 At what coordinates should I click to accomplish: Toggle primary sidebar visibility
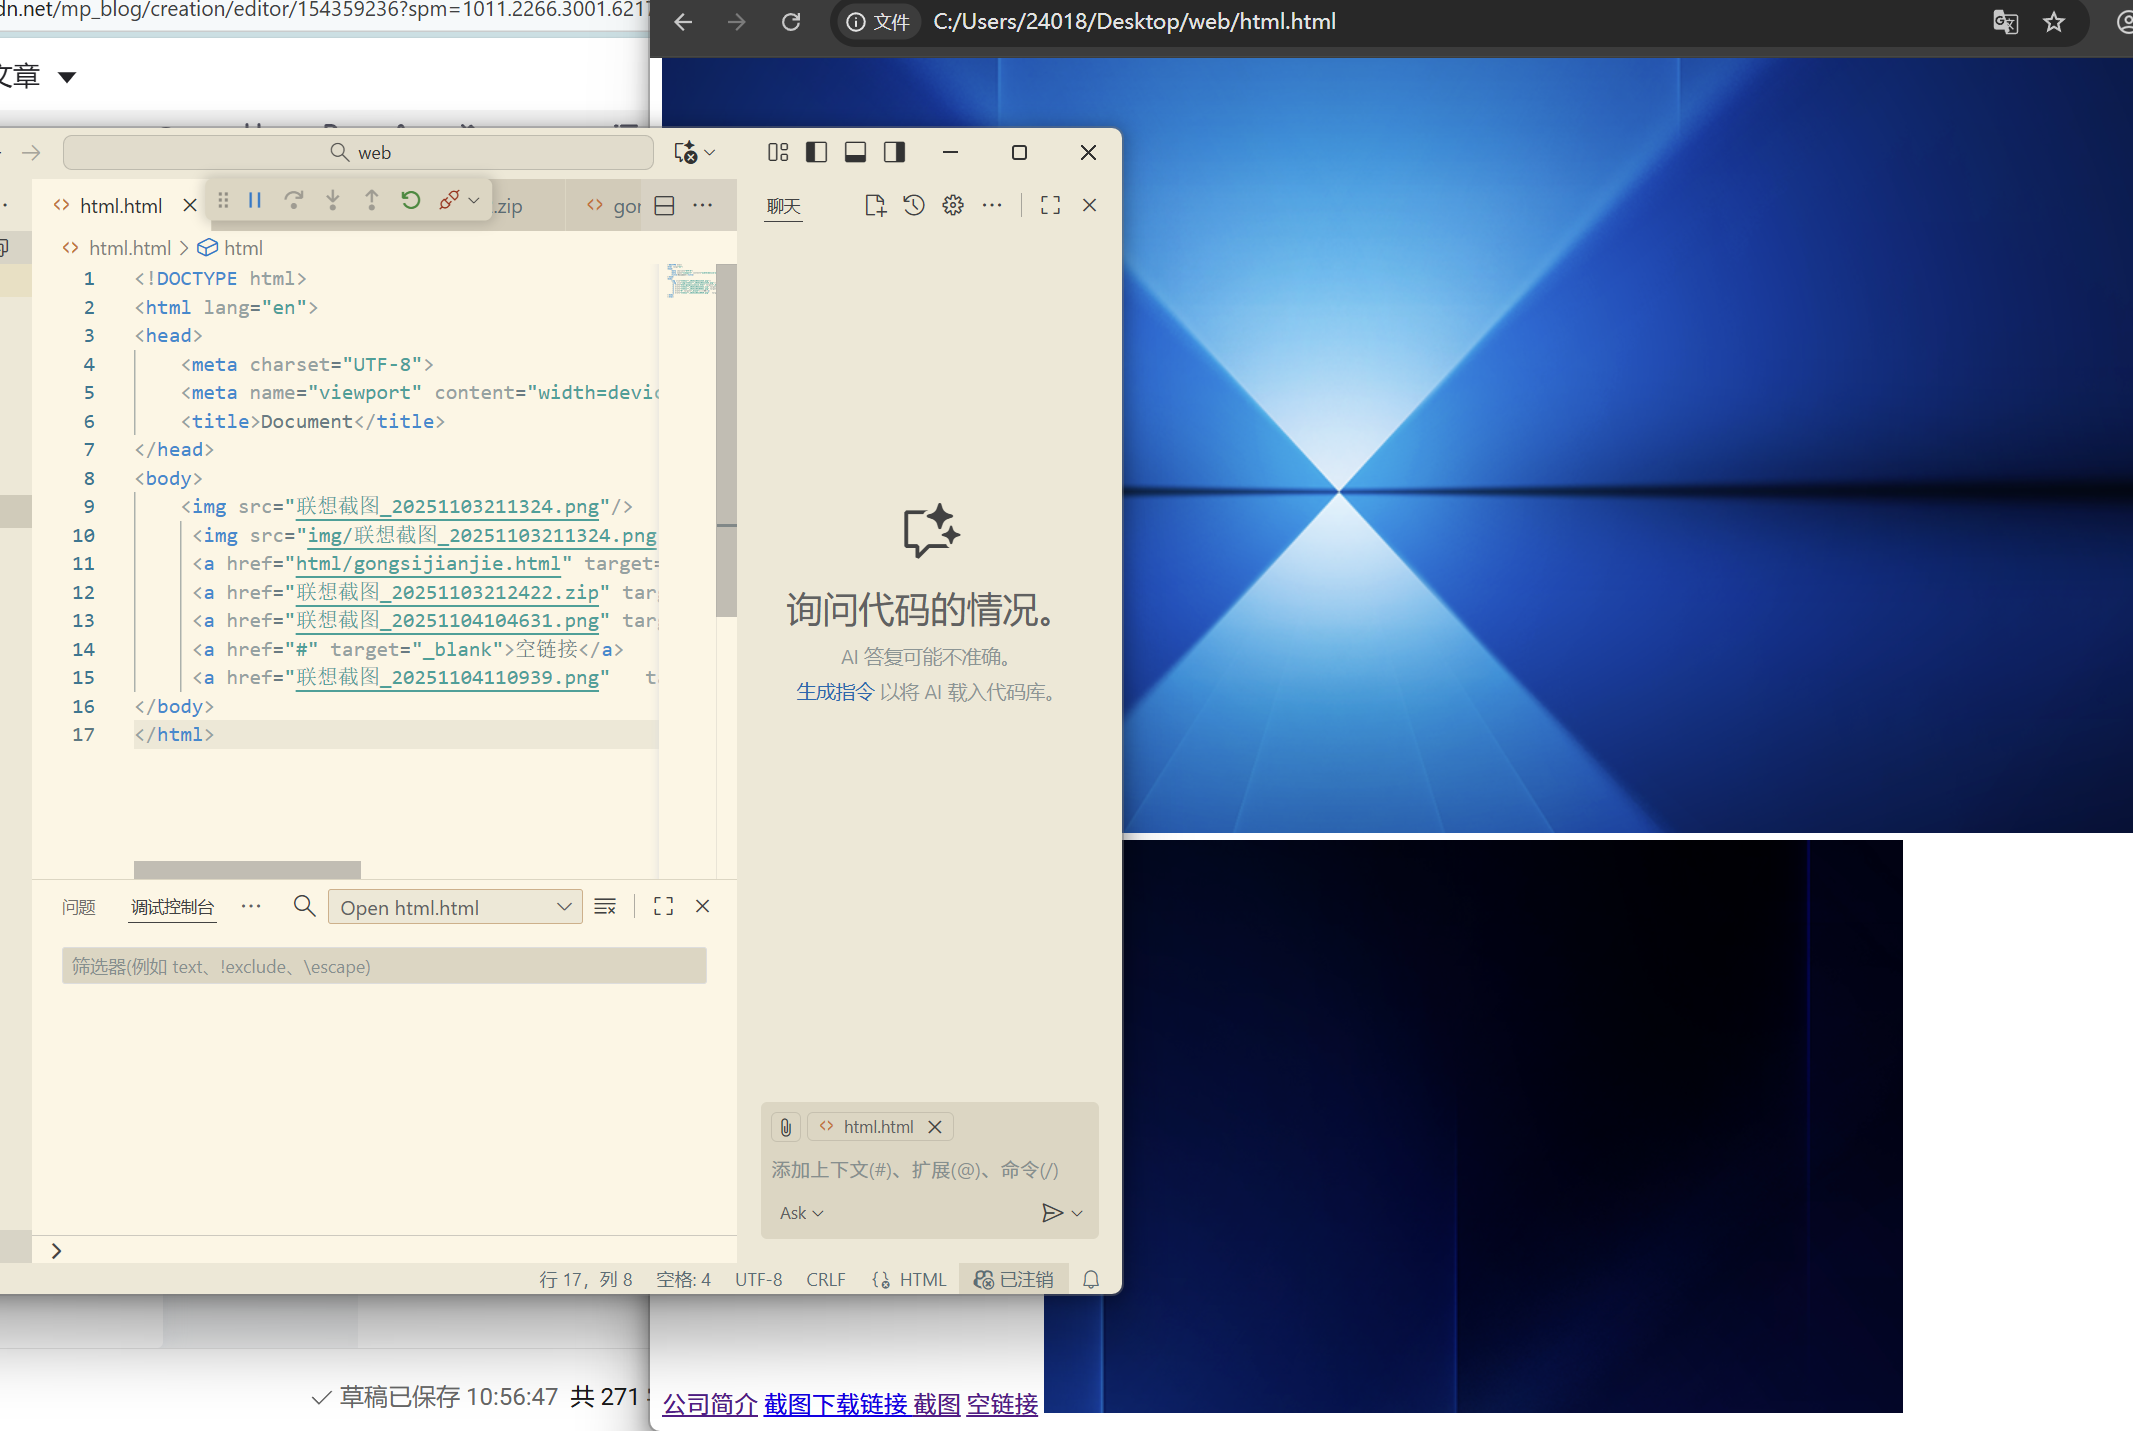[x=817, y=152]
